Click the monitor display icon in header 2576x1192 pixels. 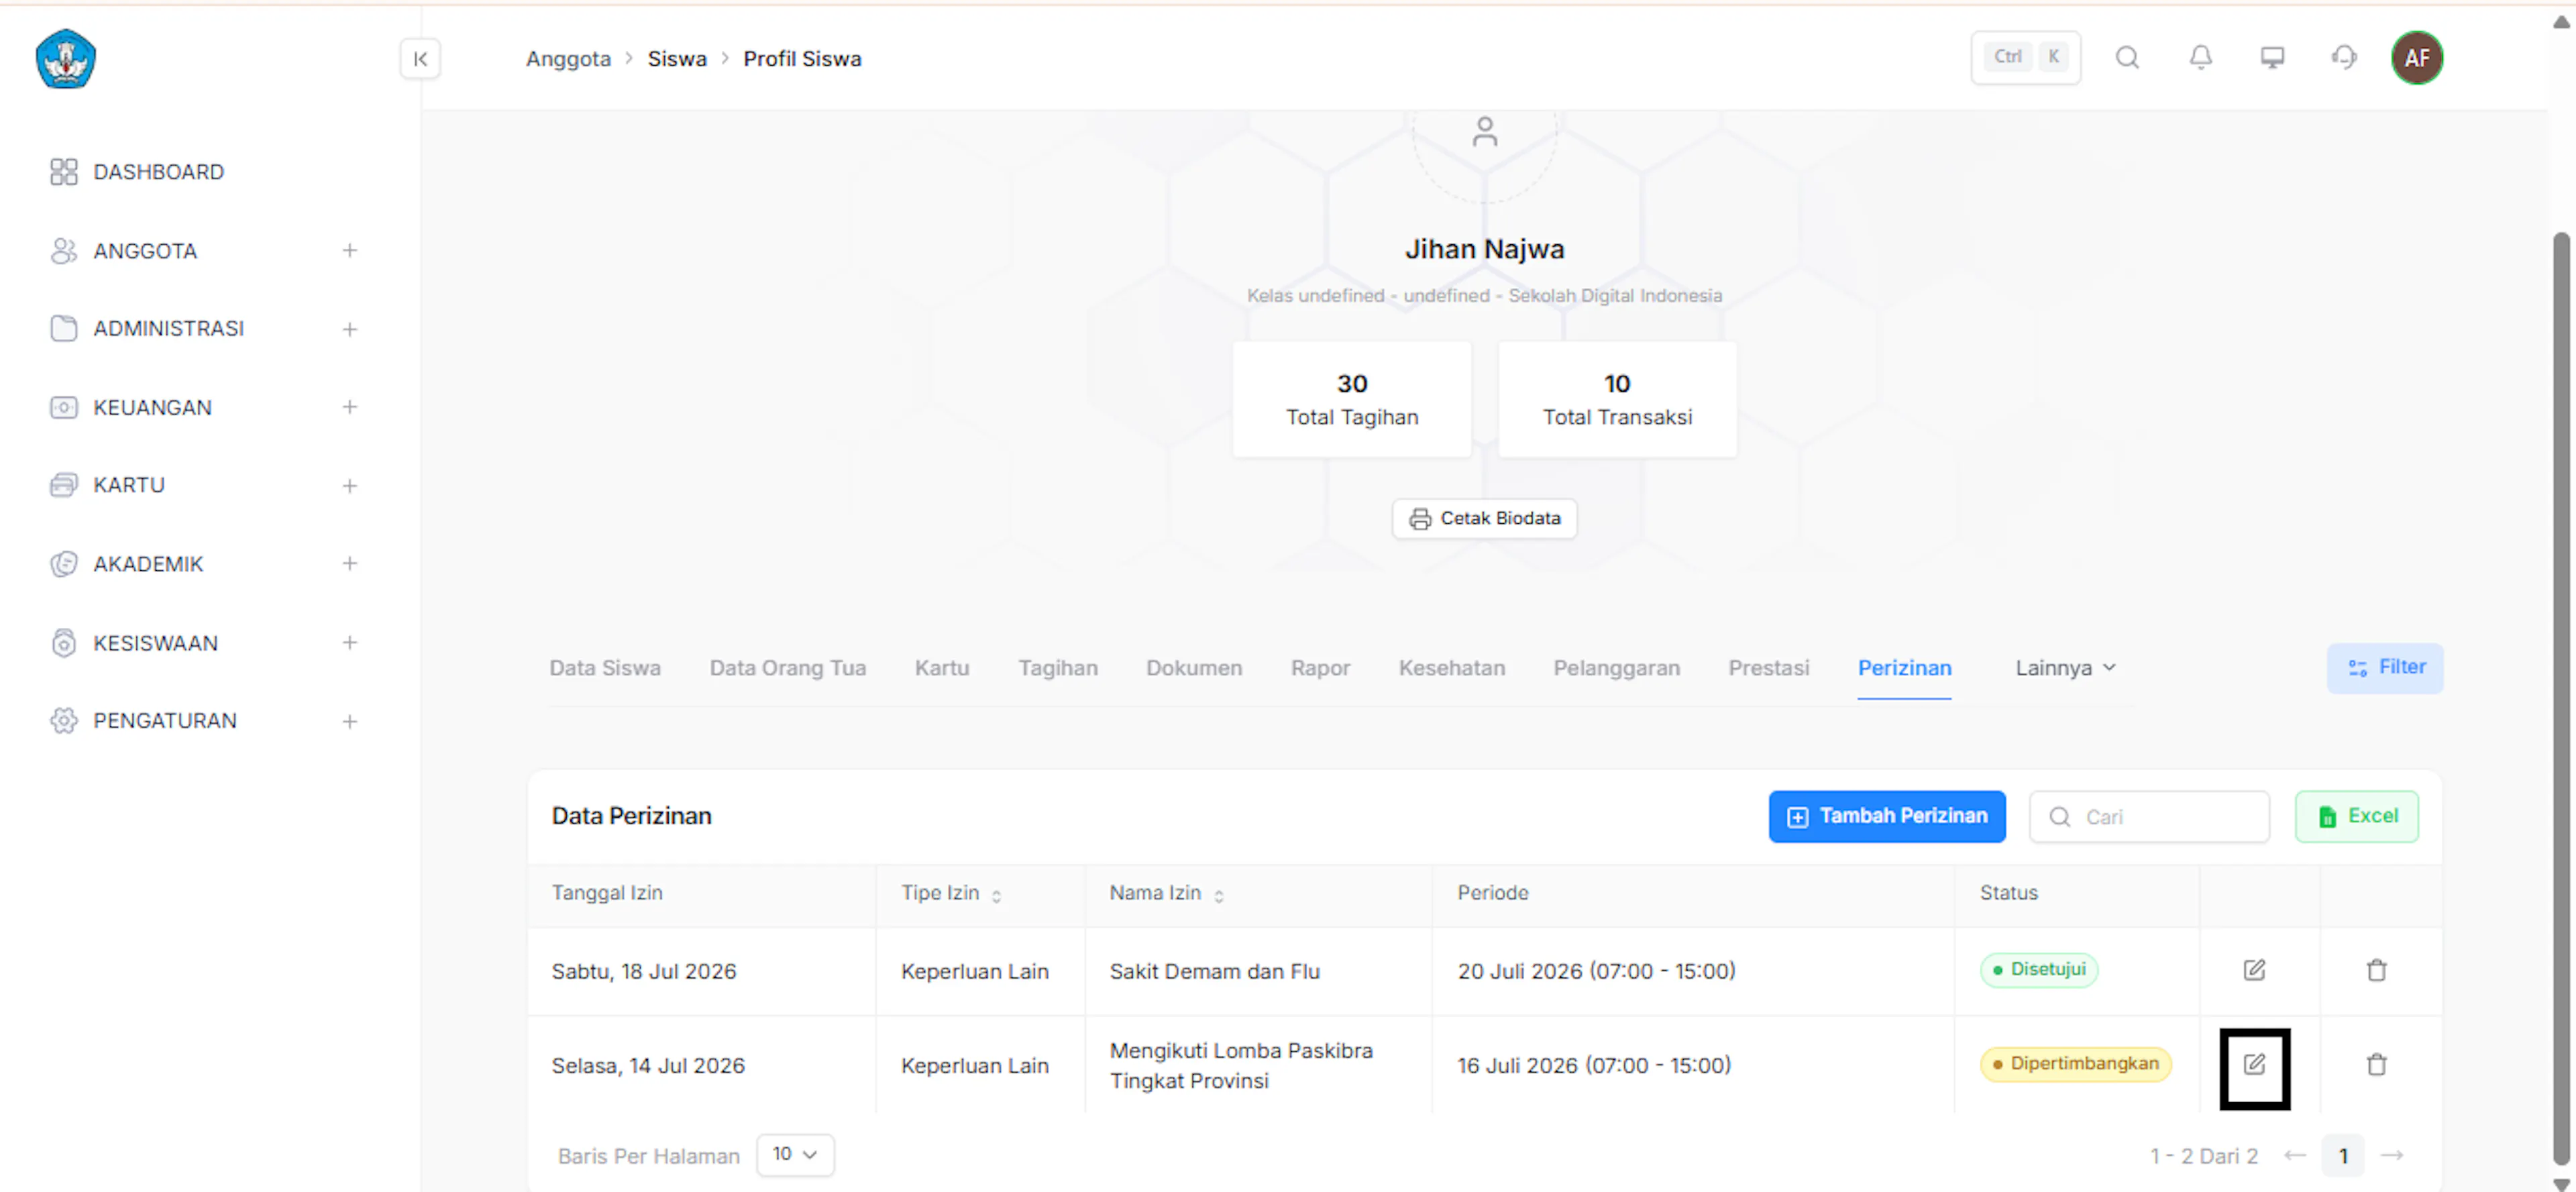point(2272,58)
